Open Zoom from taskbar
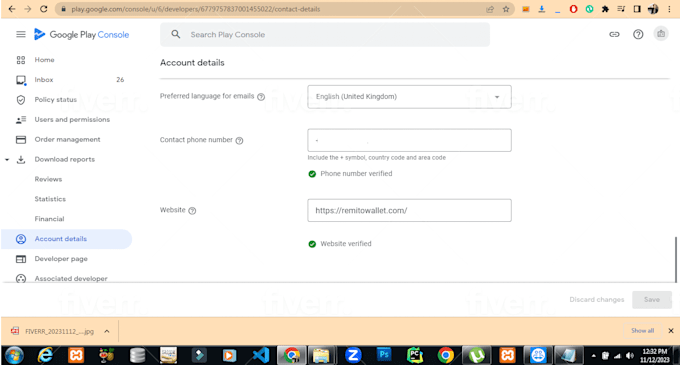The height and width of the screenshot is (365, 680). coord(353,355)
